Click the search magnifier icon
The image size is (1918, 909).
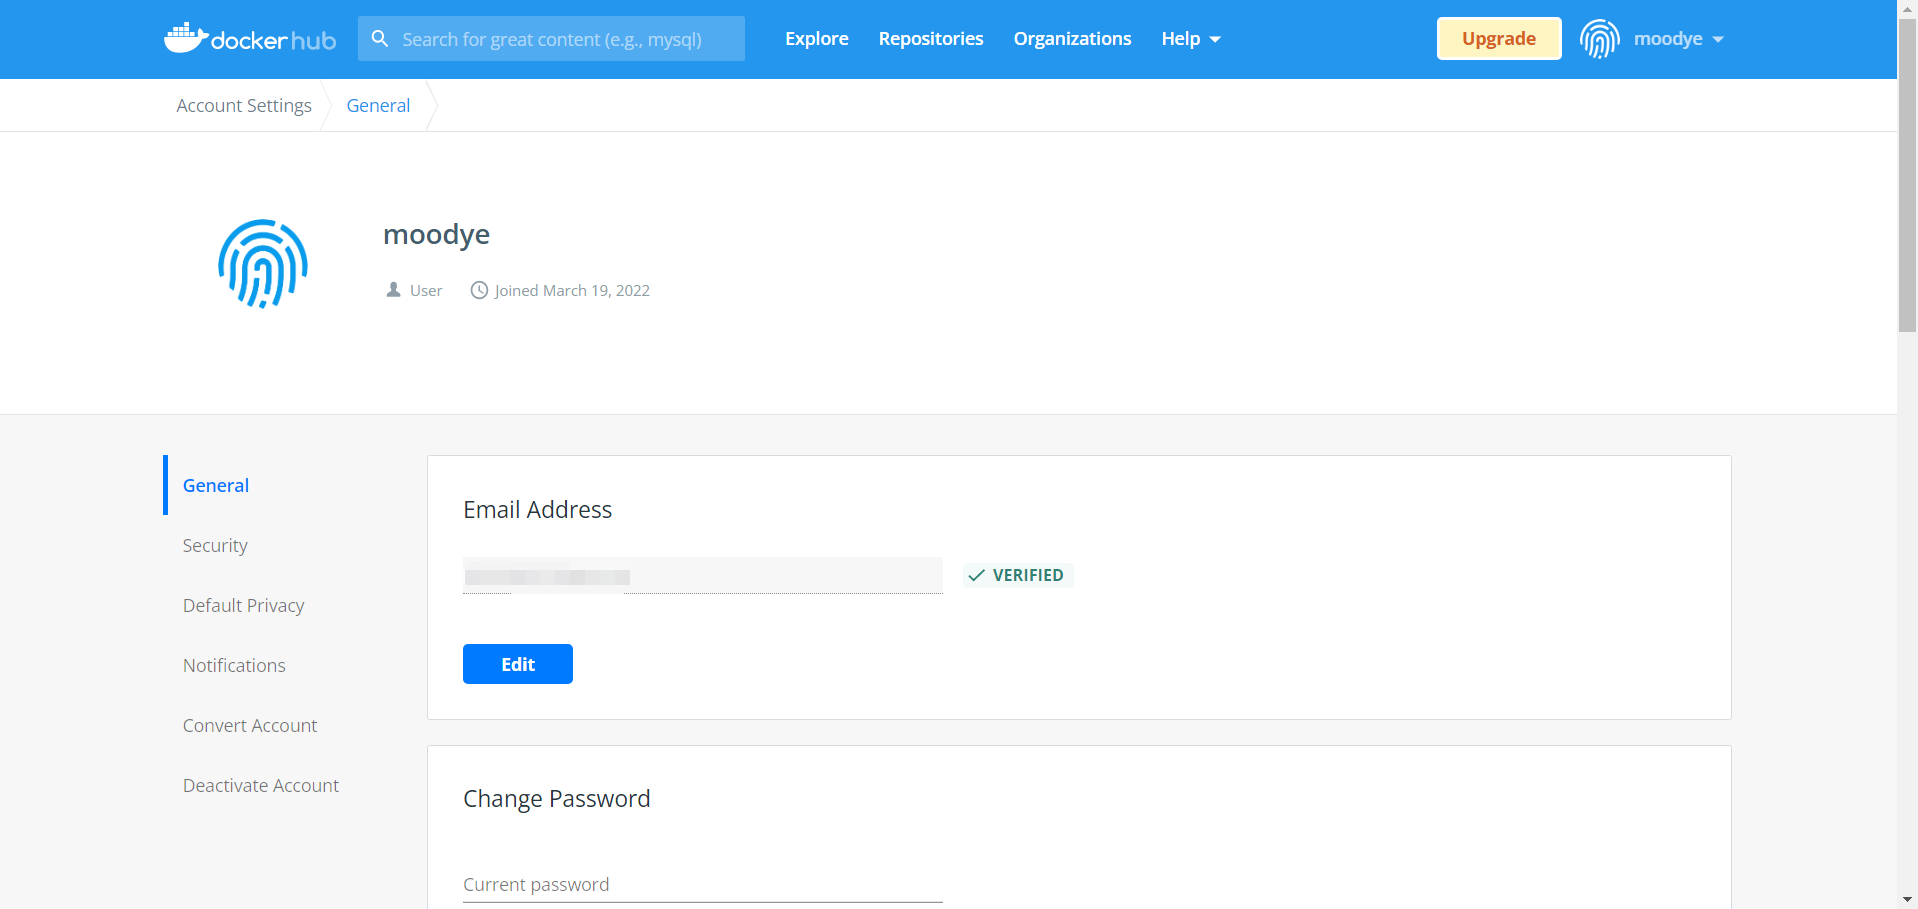coord(380,38)
